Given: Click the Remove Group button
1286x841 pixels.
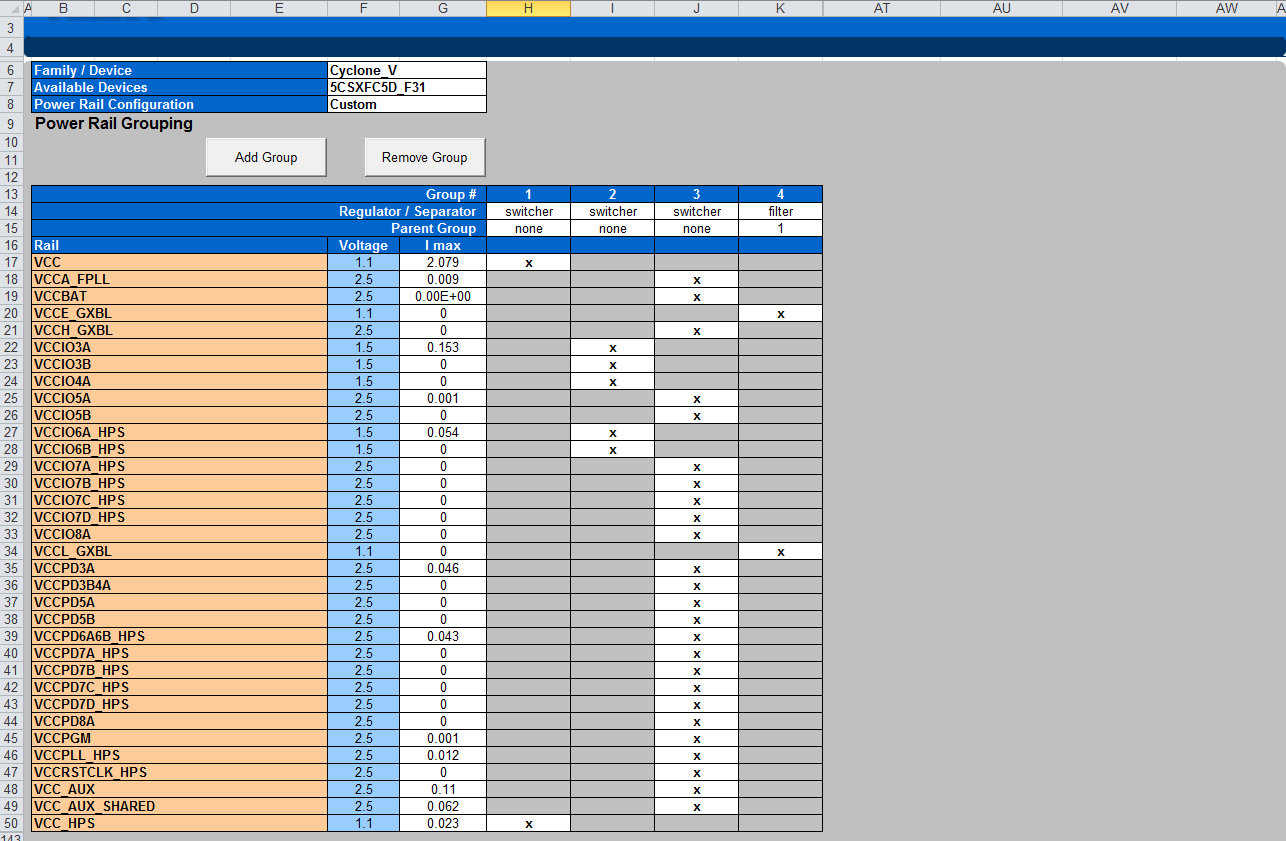Looking at the screenshot, I should tap(424, 157).
